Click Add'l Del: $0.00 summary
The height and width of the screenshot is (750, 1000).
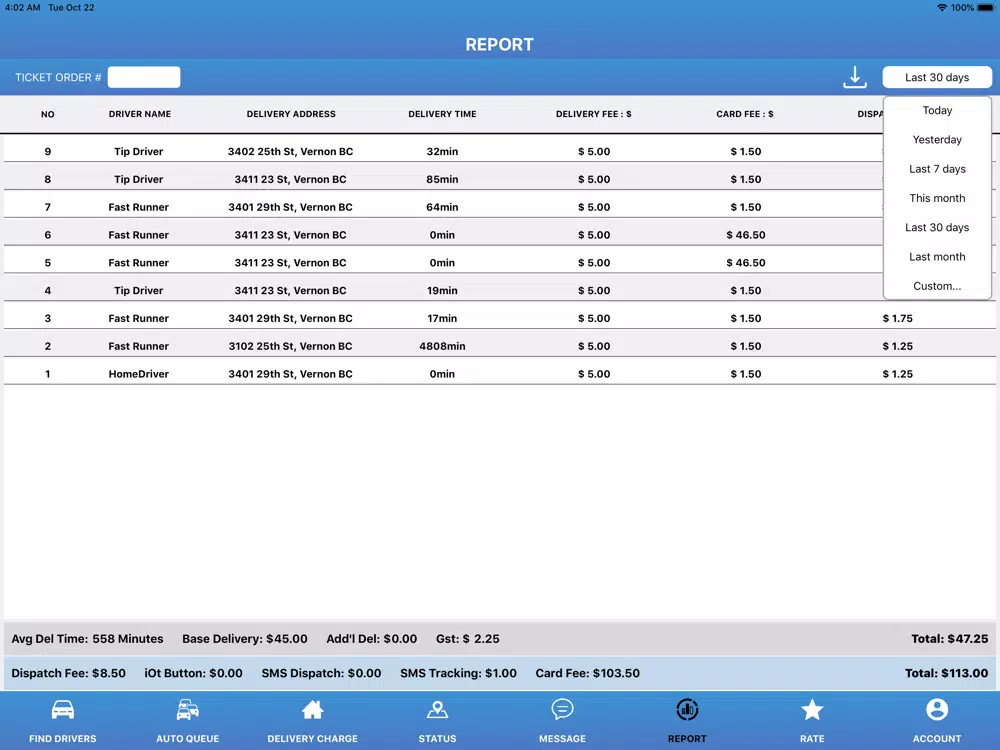tap(372, 638)
